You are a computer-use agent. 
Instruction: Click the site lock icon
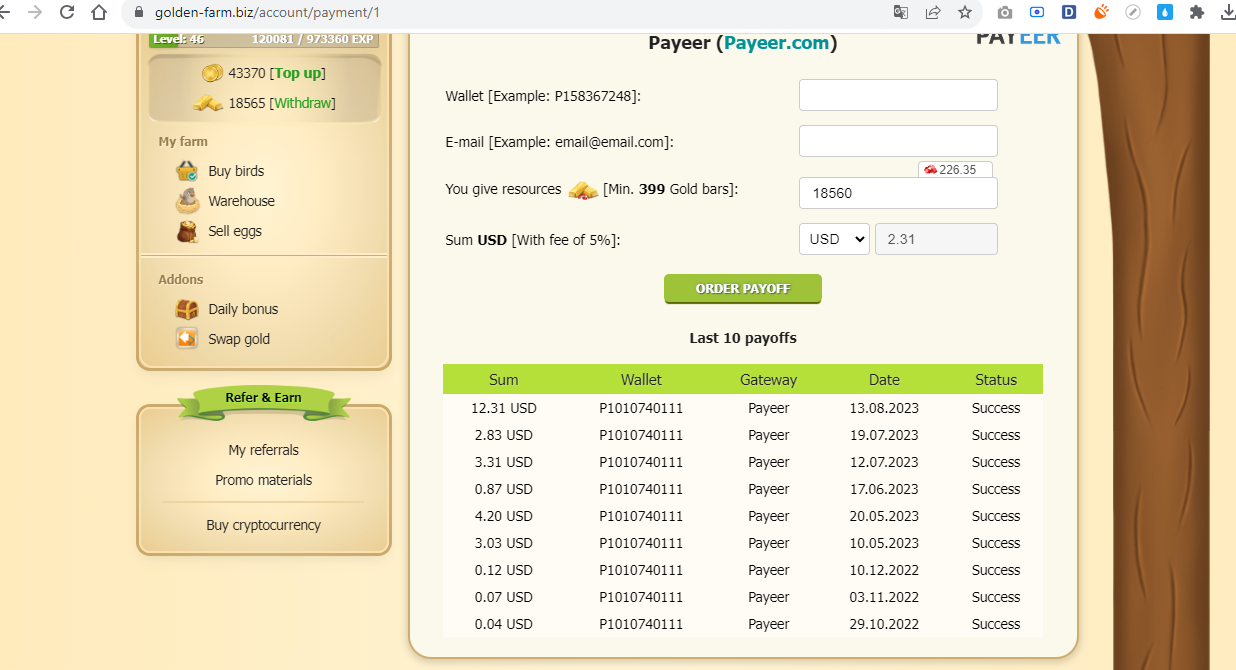(139, 13)
